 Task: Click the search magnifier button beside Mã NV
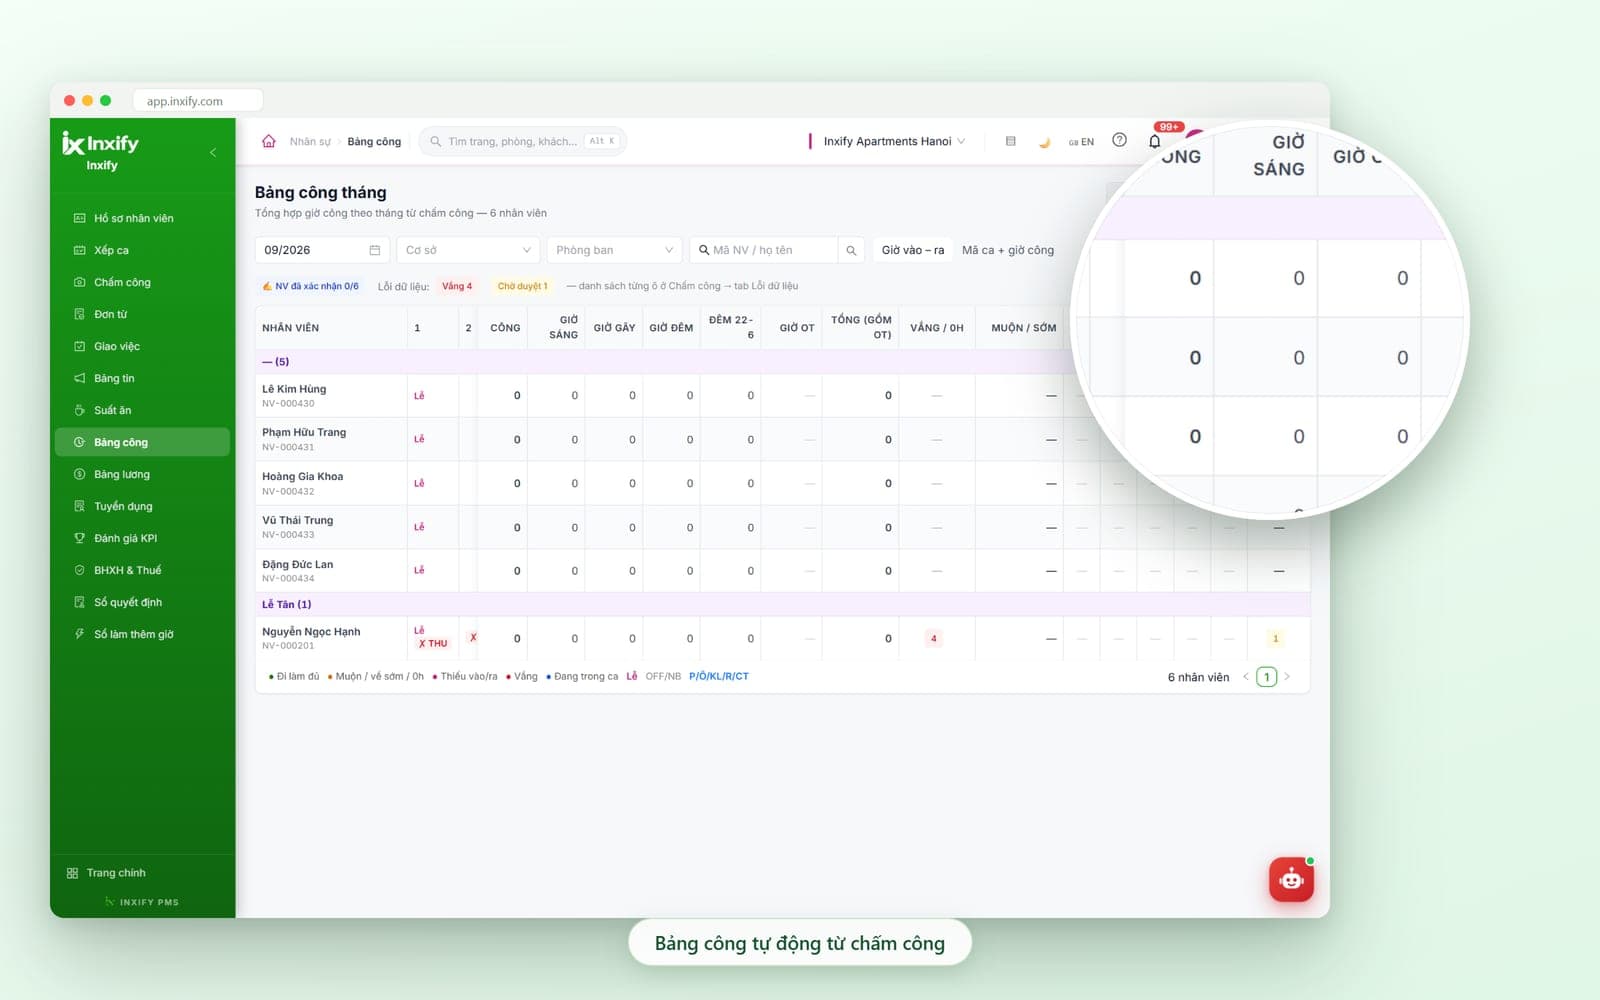click(x=851, y=250)
